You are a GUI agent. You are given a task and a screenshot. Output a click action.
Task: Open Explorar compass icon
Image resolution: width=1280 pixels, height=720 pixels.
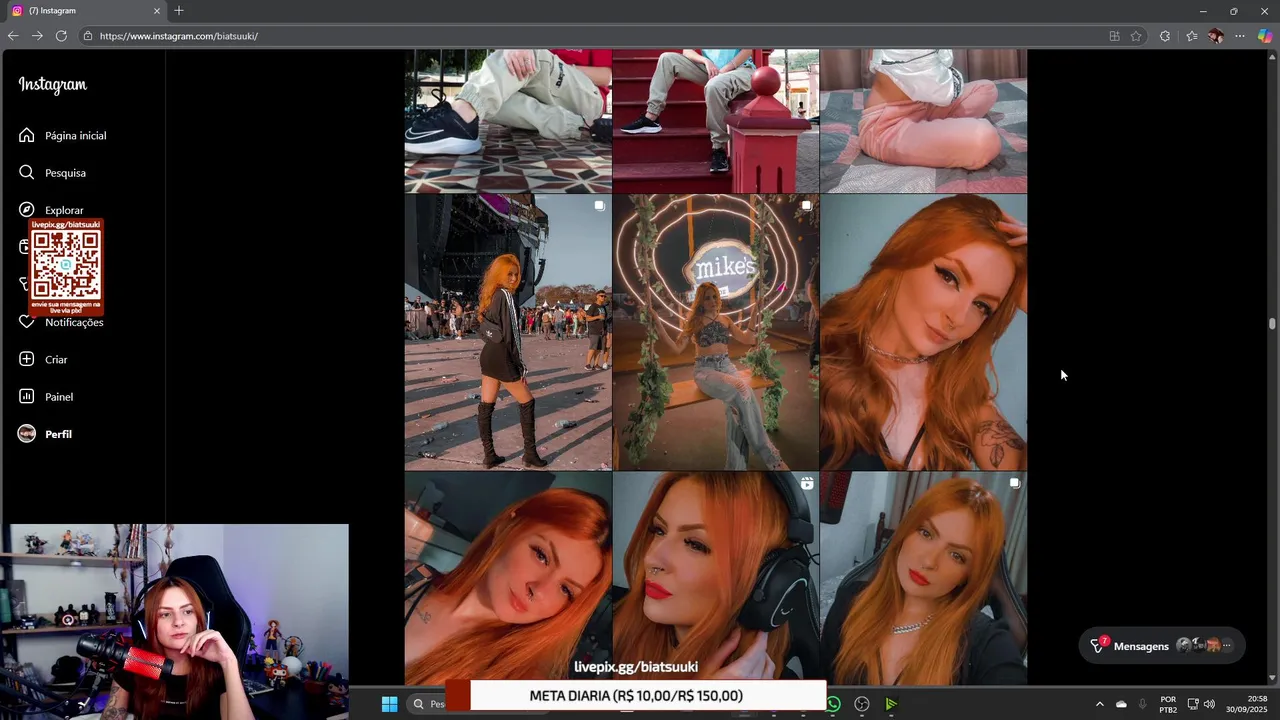(27, 210)
